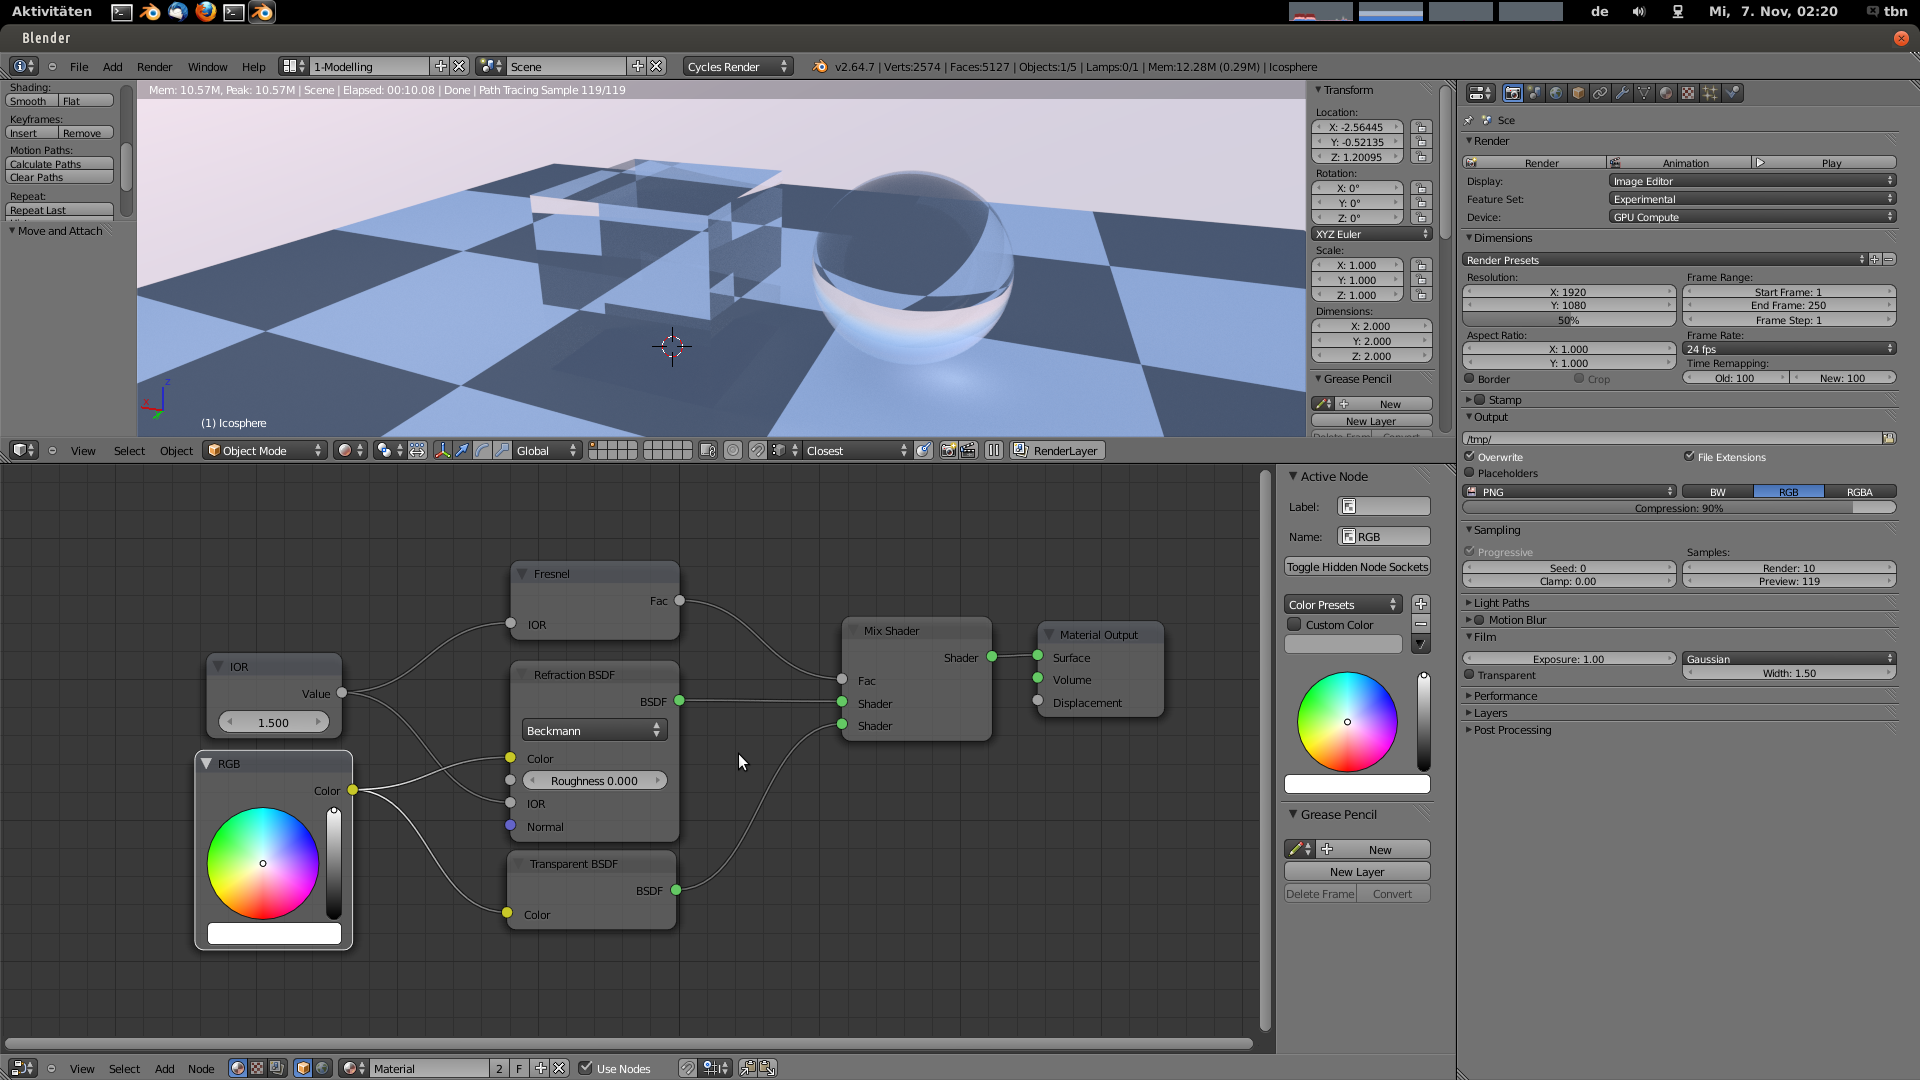The height and width of the screenshot is (1080, 1920).
Task: Lock the Location X value
Action: point(1421,127)
